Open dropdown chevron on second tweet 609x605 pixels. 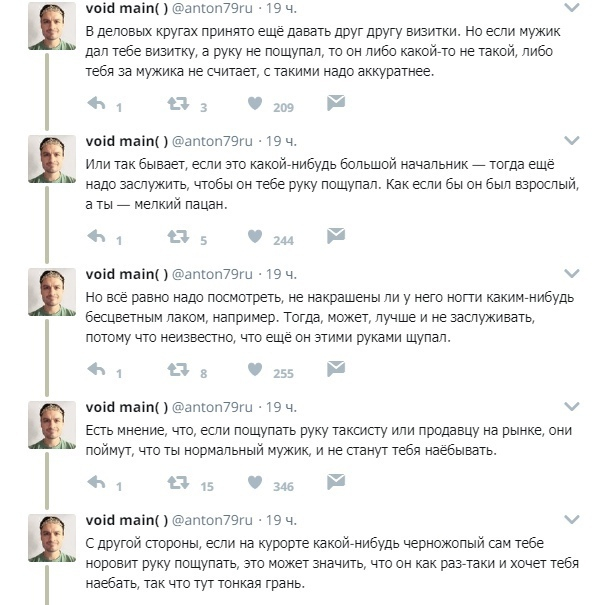point(573,140)
